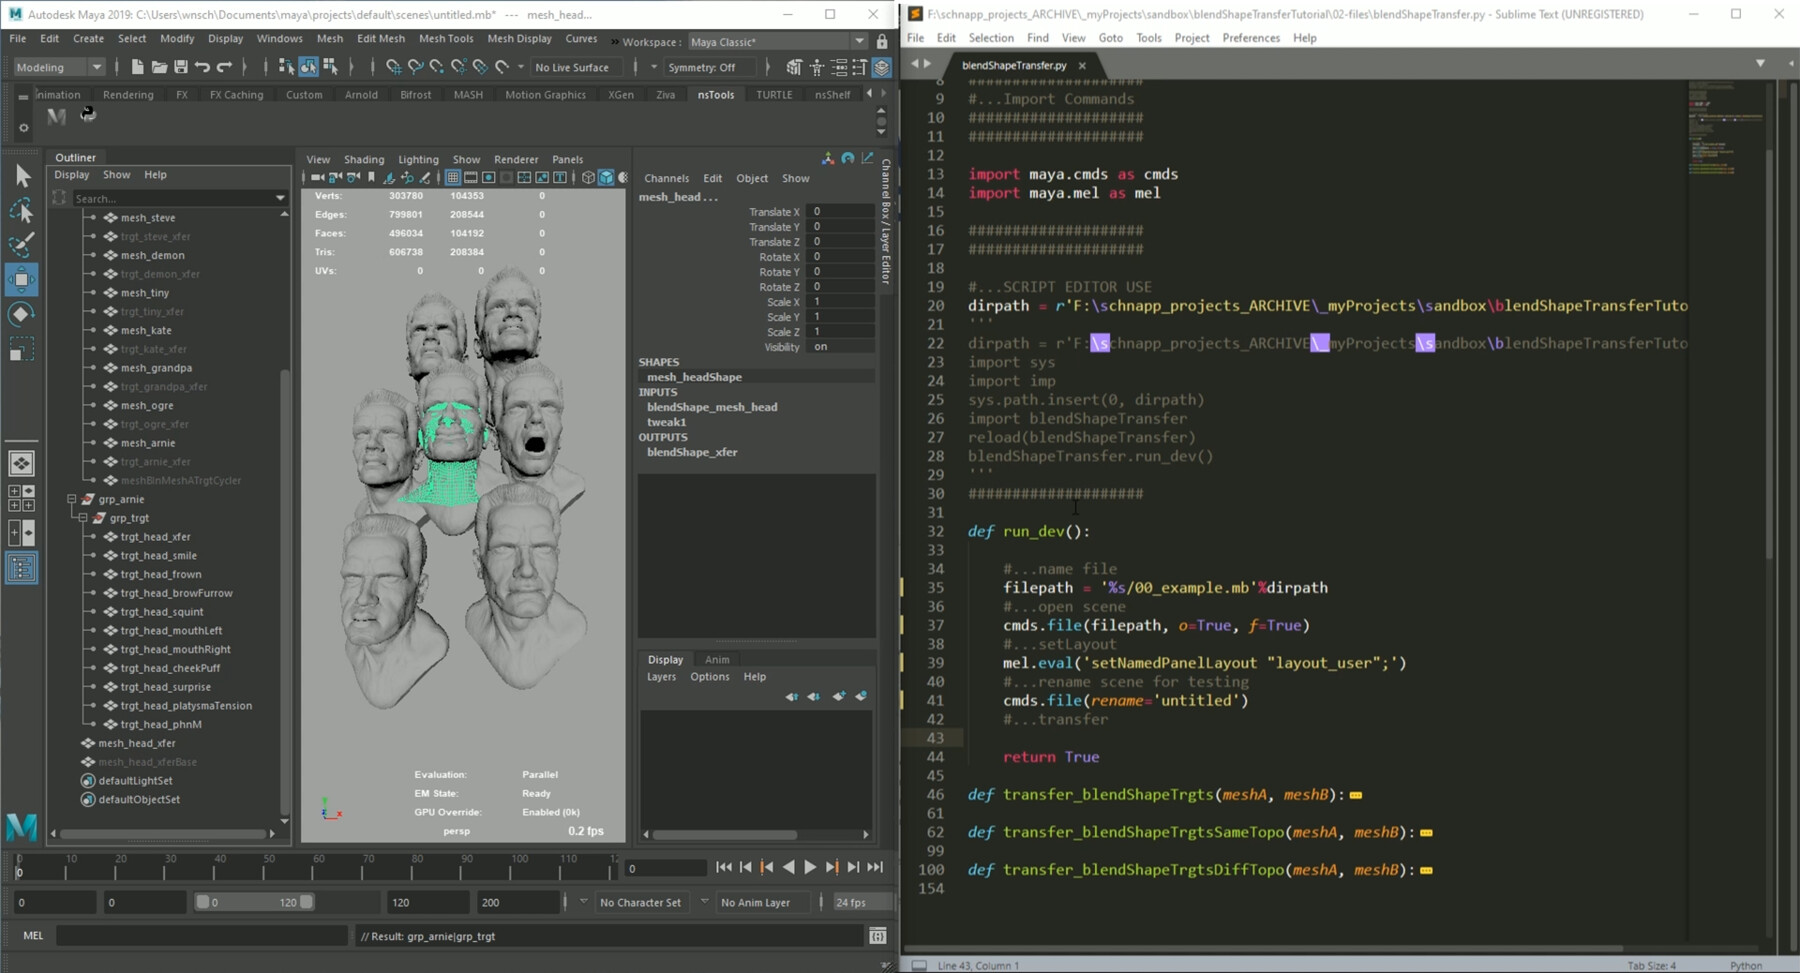
Task: Open the No Character Set dropdown
Action: pyautogui.click(x=641, y=901)
